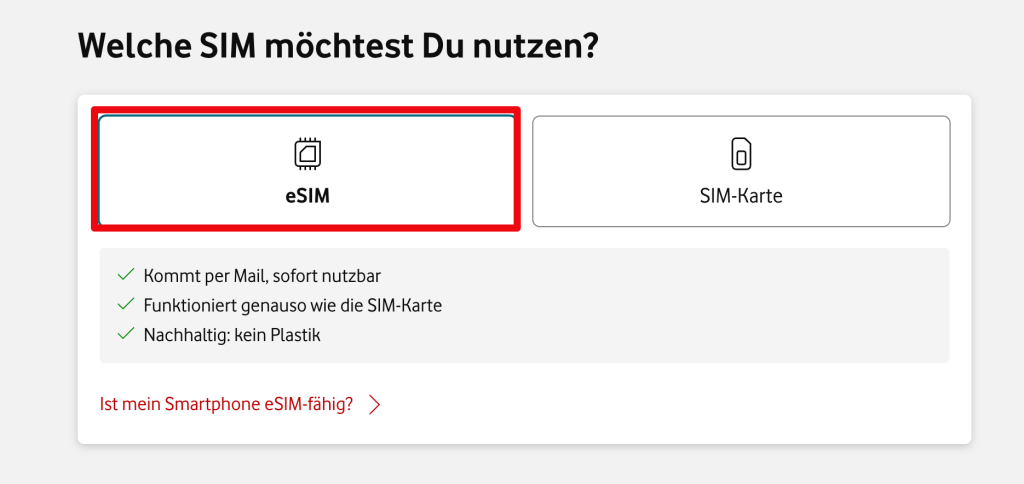The image size is (1024, 484).
Task: Open "Ist mein Smartphone eSIM-fähig?" link
Action: click(x=226, y=405)
